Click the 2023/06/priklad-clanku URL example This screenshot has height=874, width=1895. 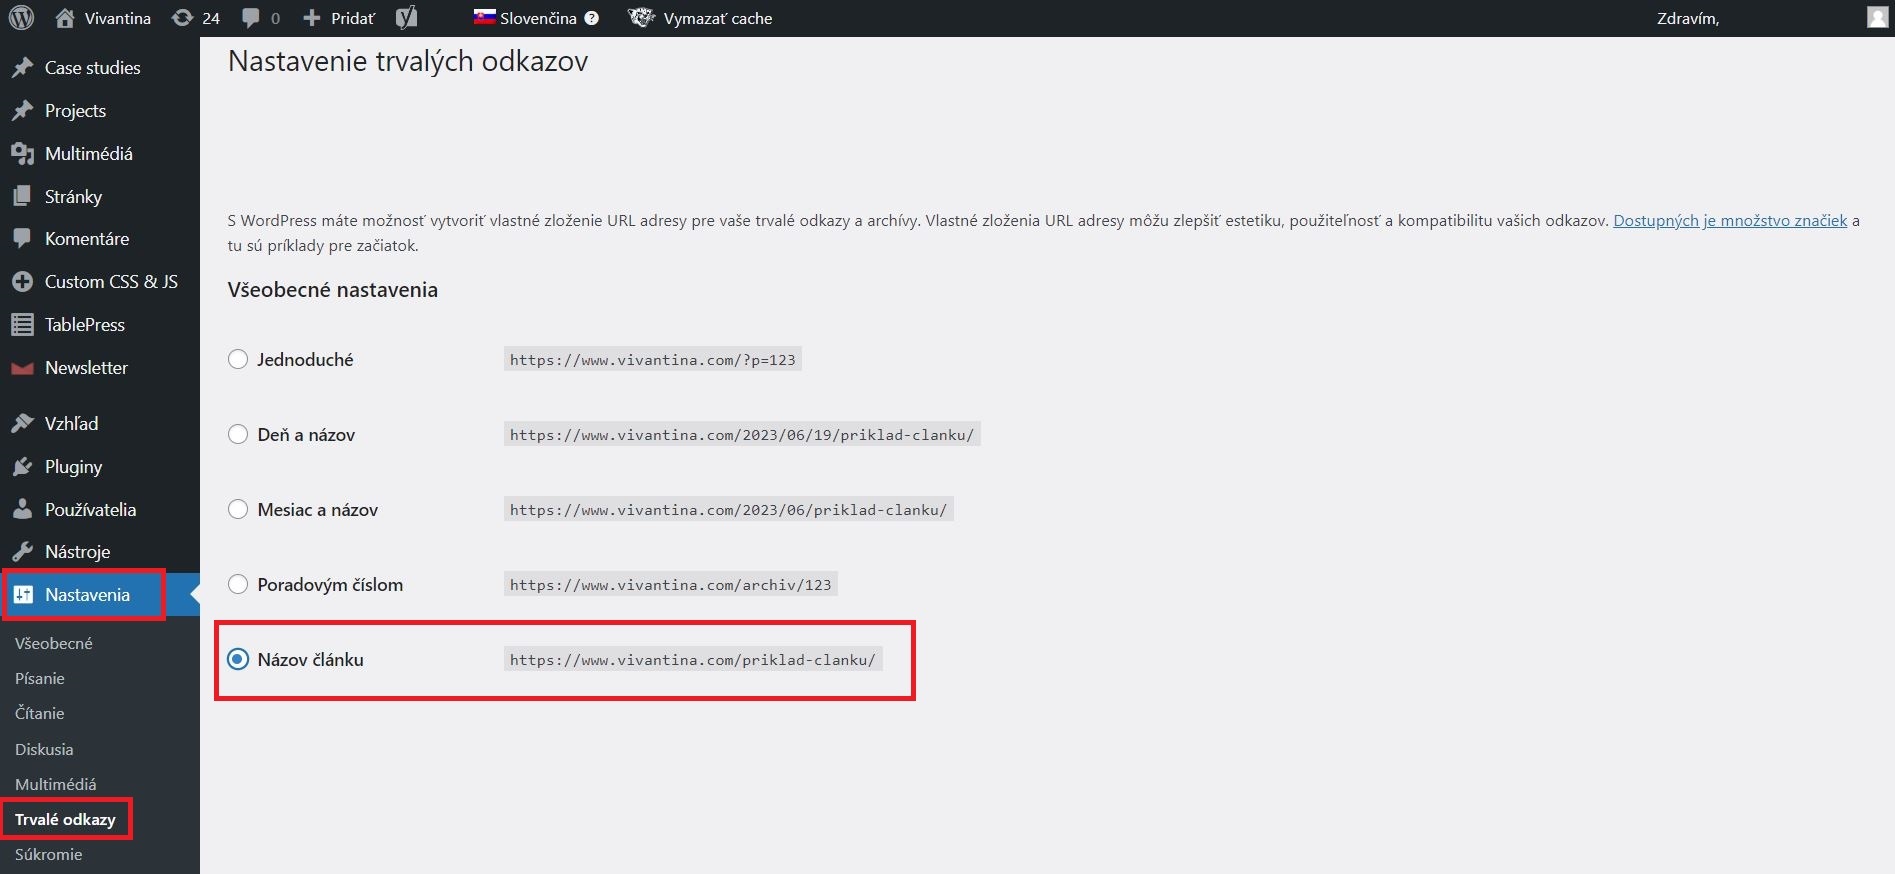[x=728, y=510]
